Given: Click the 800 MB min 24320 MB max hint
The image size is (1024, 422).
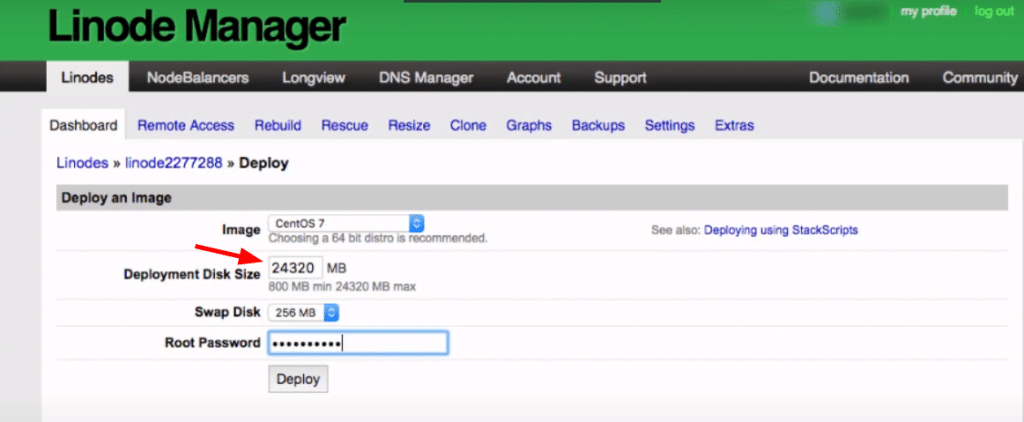Looking at the screenshot, I should 342,286.
